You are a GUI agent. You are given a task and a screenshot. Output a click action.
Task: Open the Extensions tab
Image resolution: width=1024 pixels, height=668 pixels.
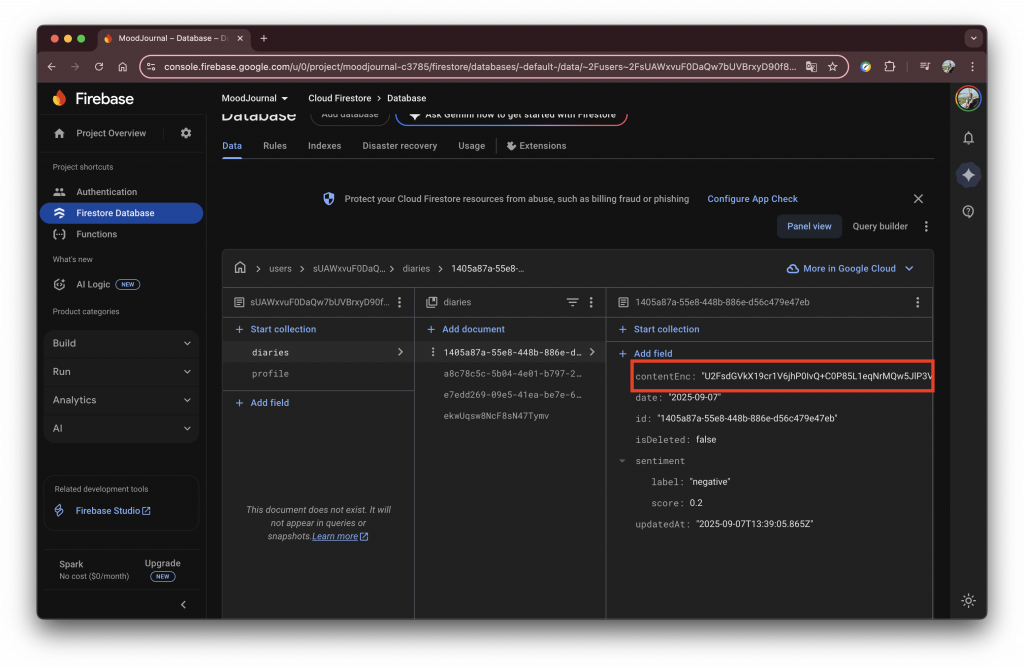536,146
